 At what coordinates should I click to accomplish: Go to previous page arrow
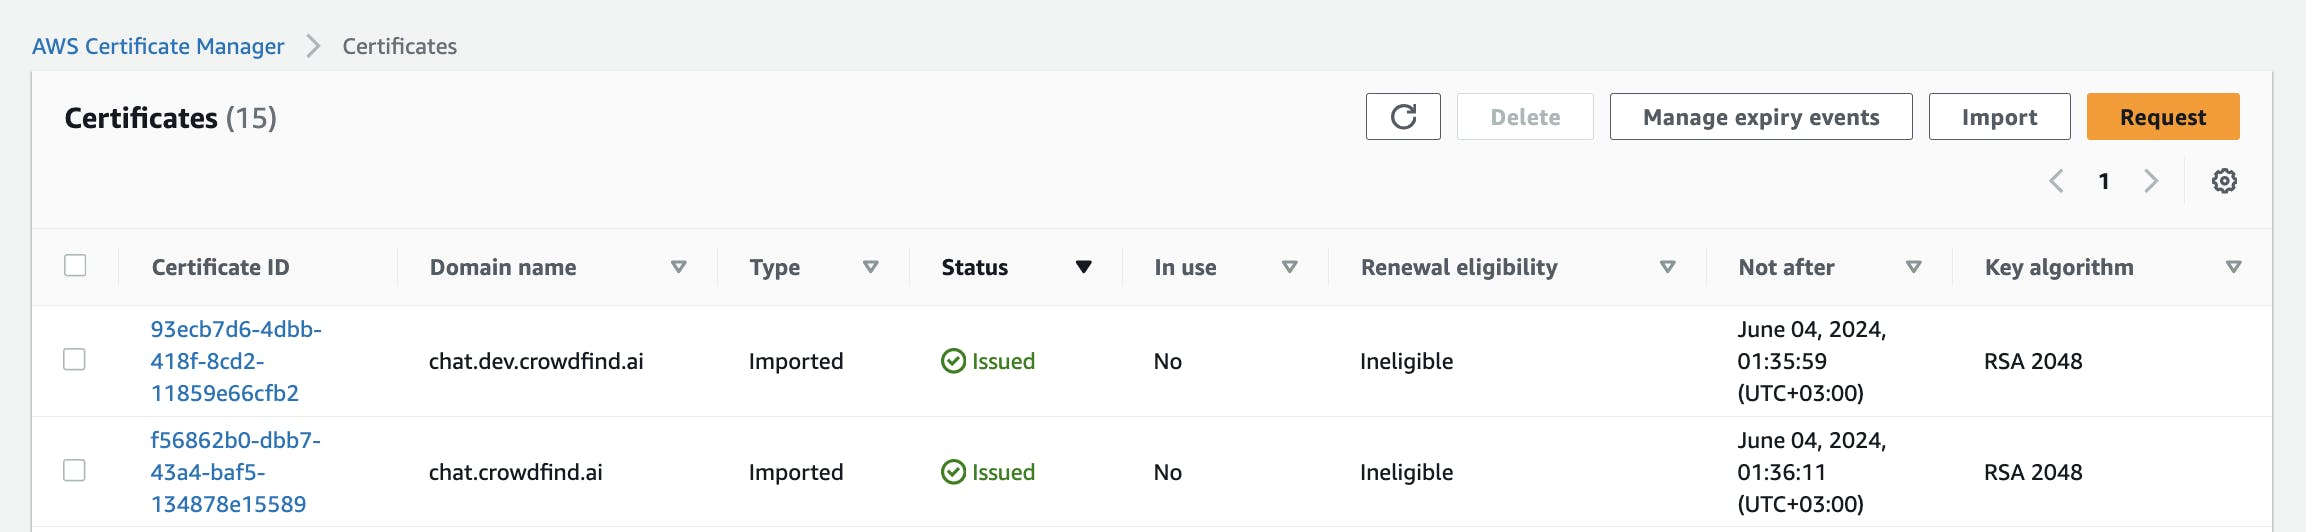(2056, 181)
